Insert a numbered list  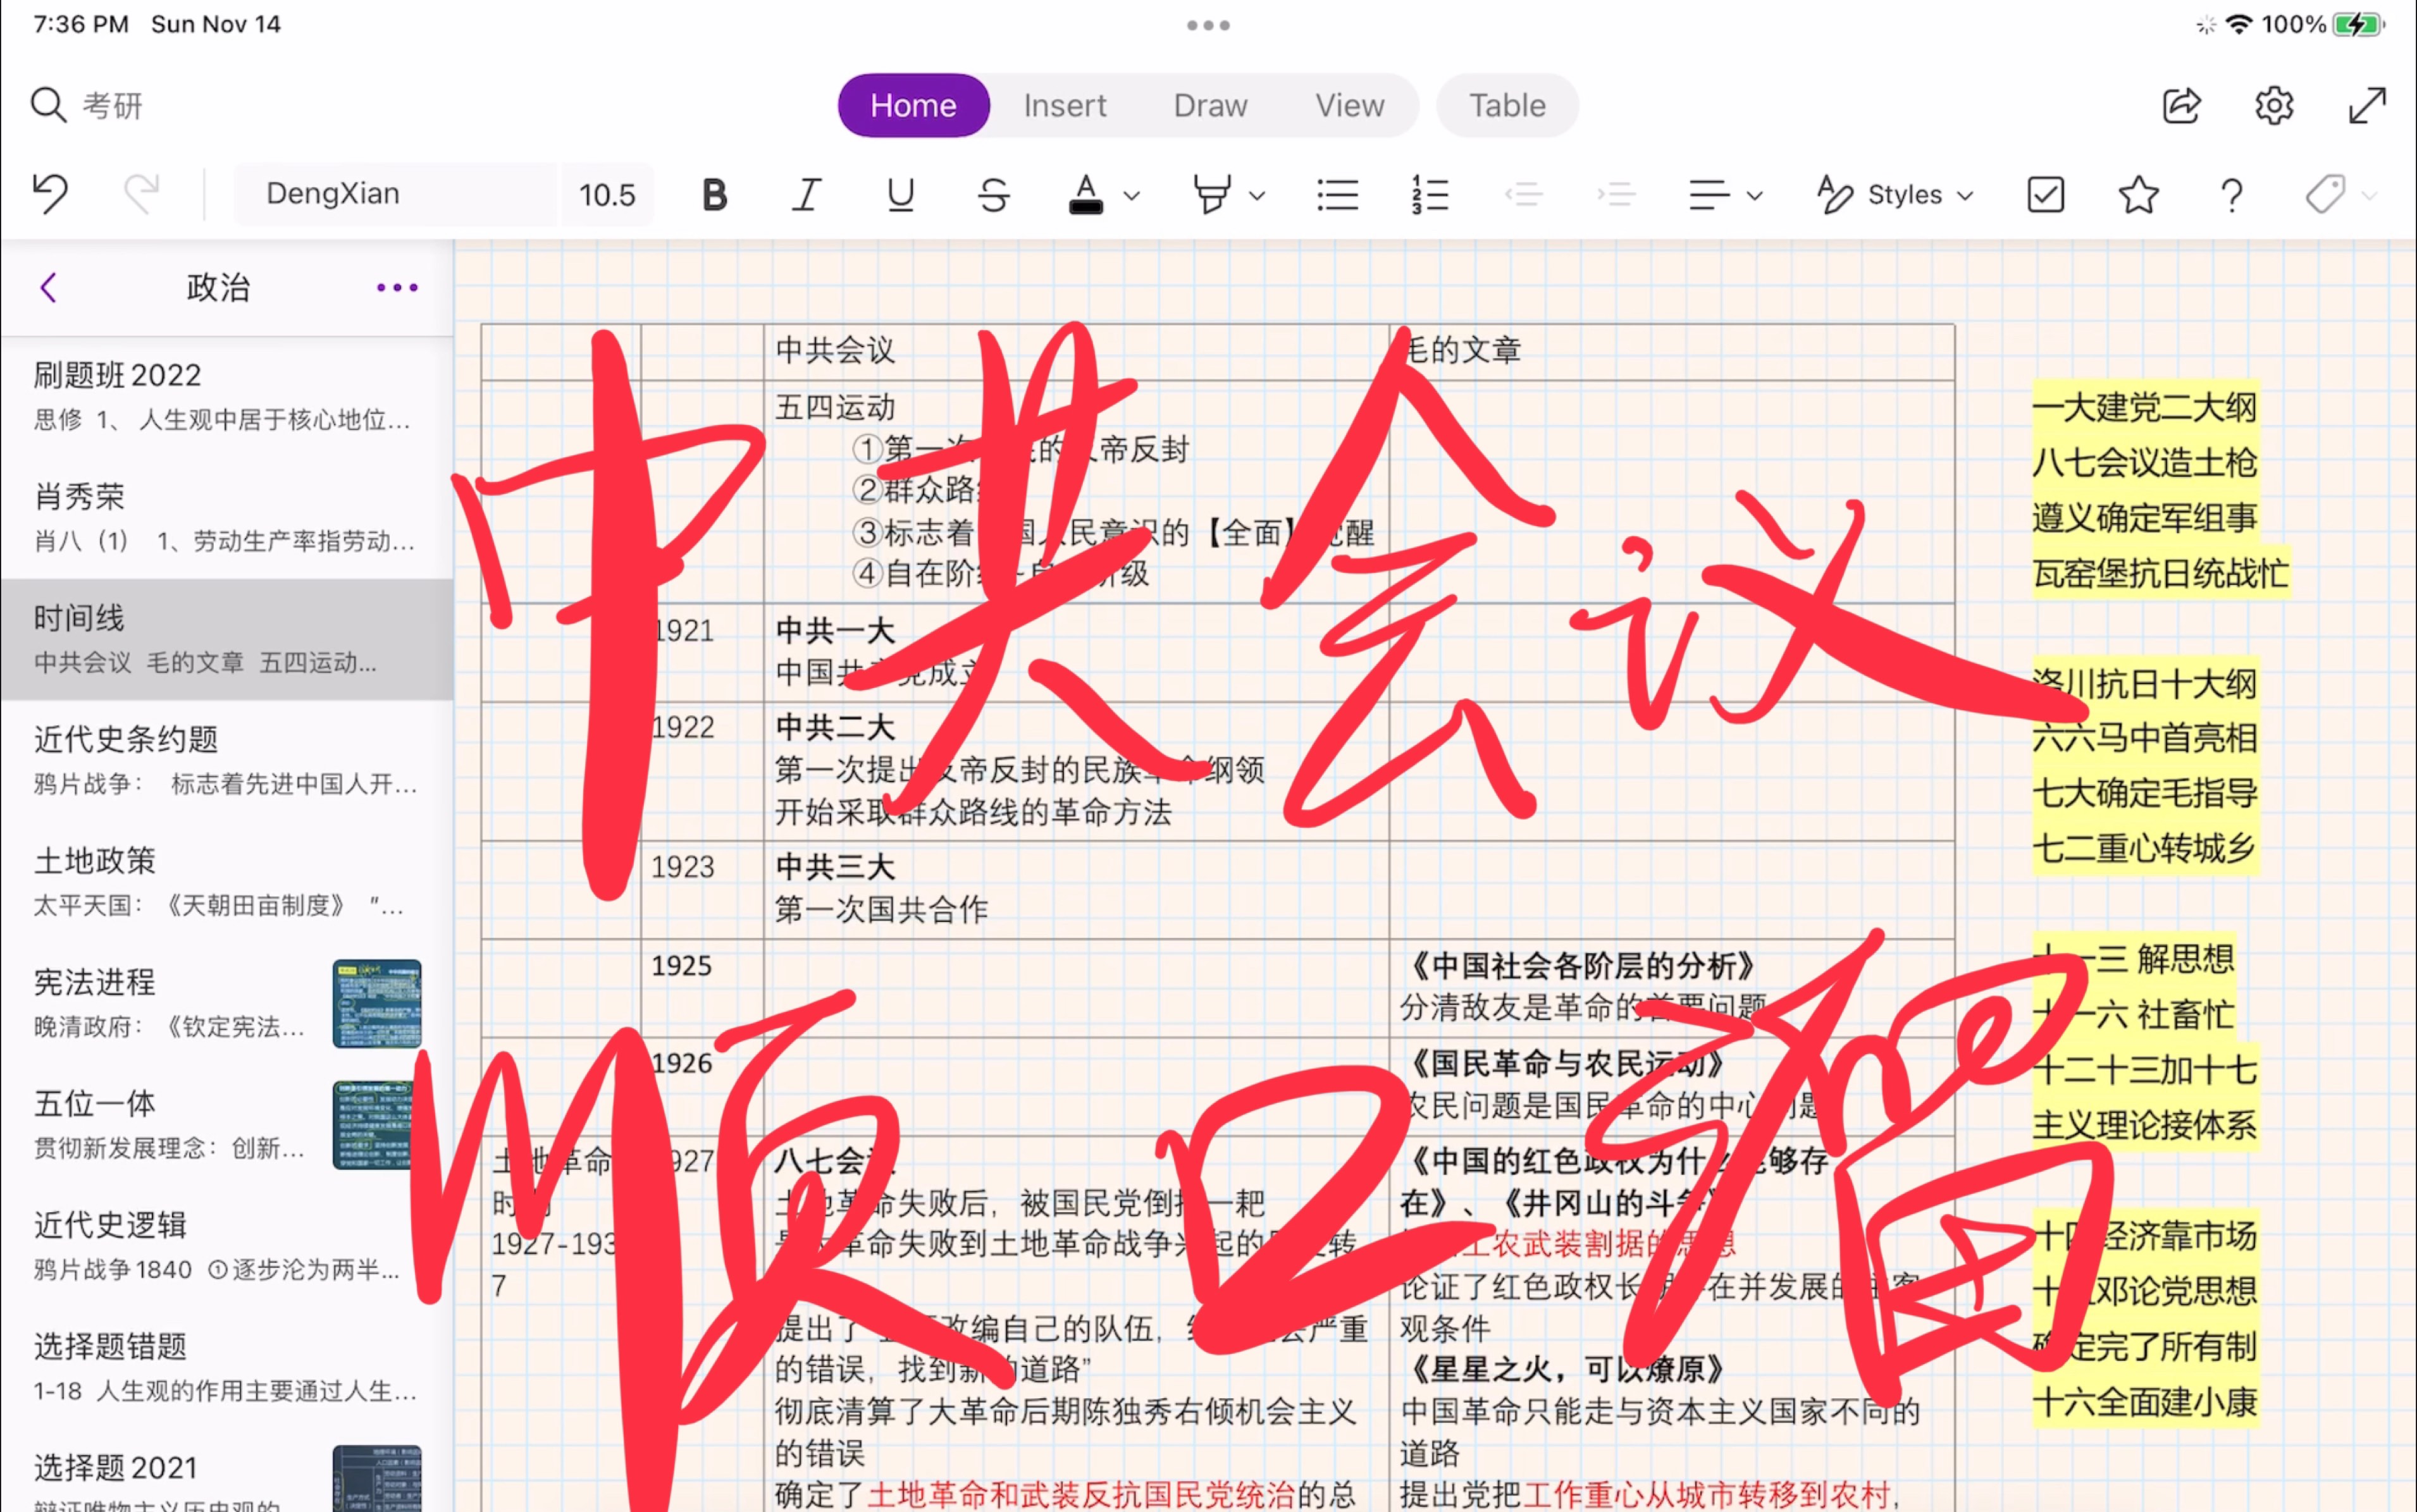1430,194
